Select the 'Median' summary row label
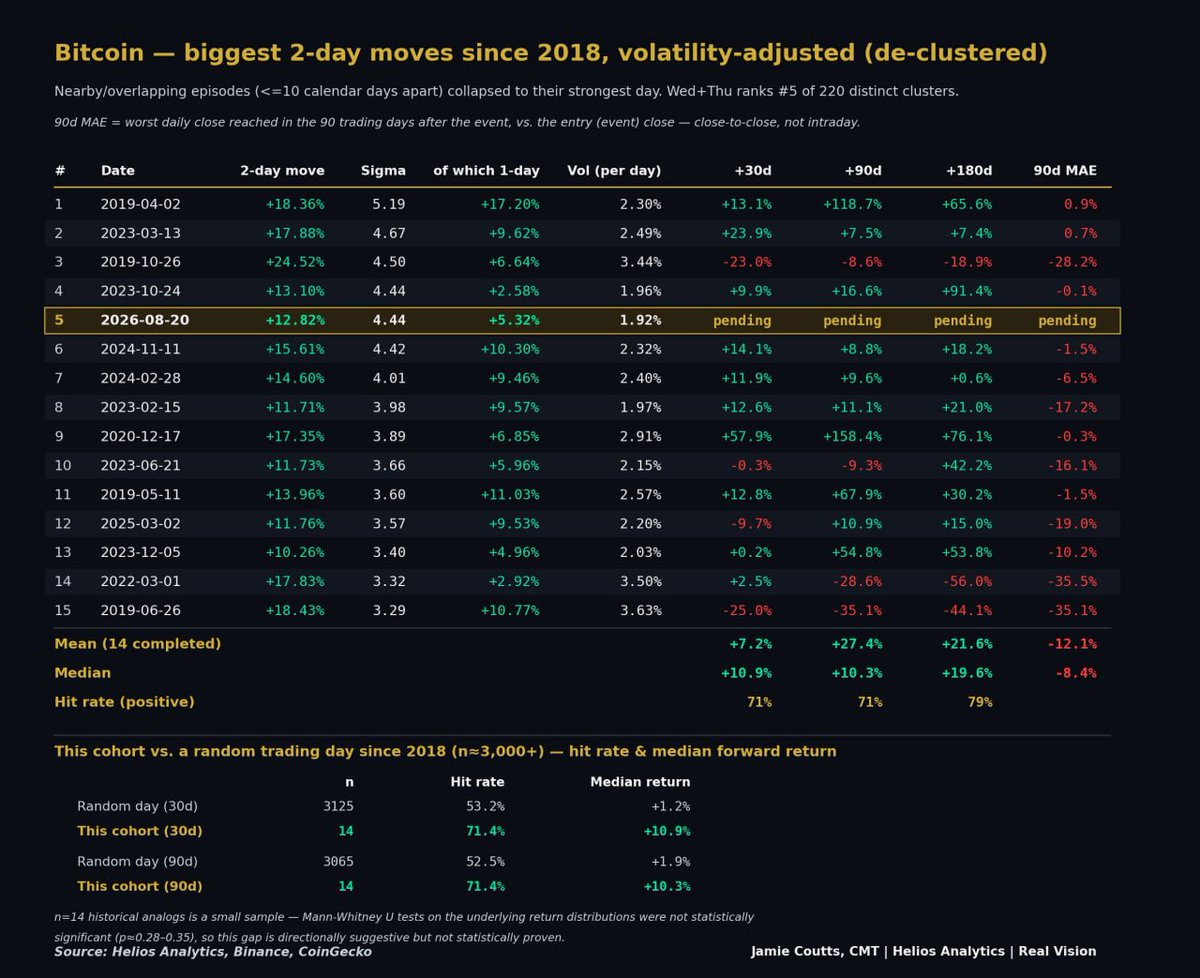 click(82, 673)
